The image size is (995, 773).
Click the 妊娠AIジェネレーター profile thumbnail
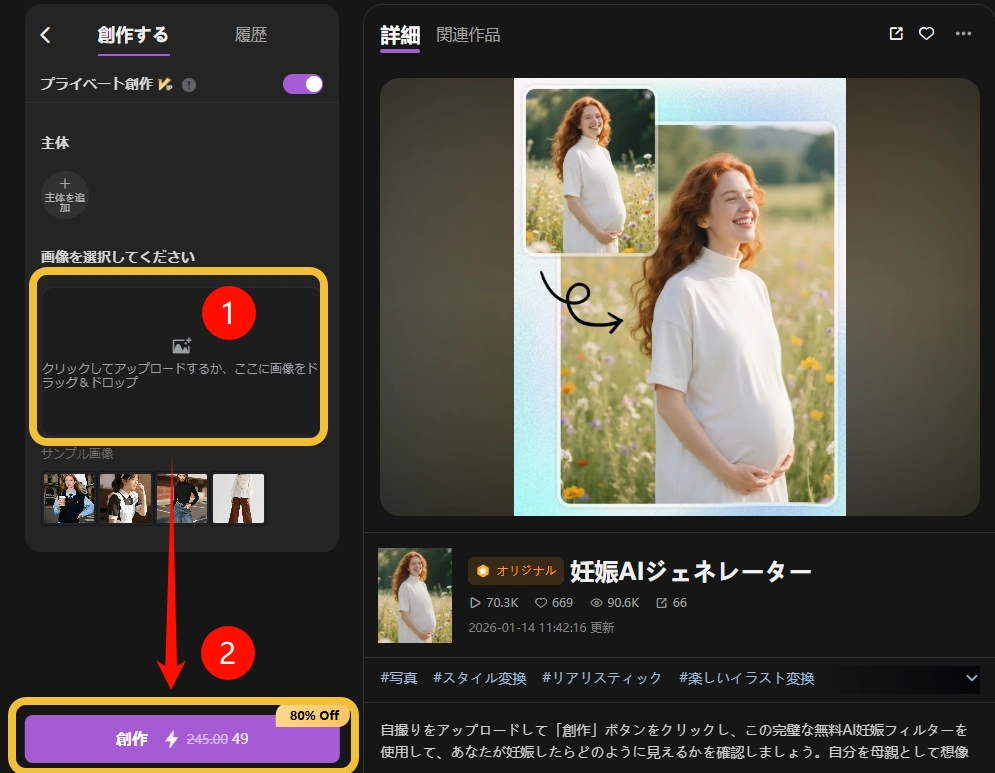(414, 595)
